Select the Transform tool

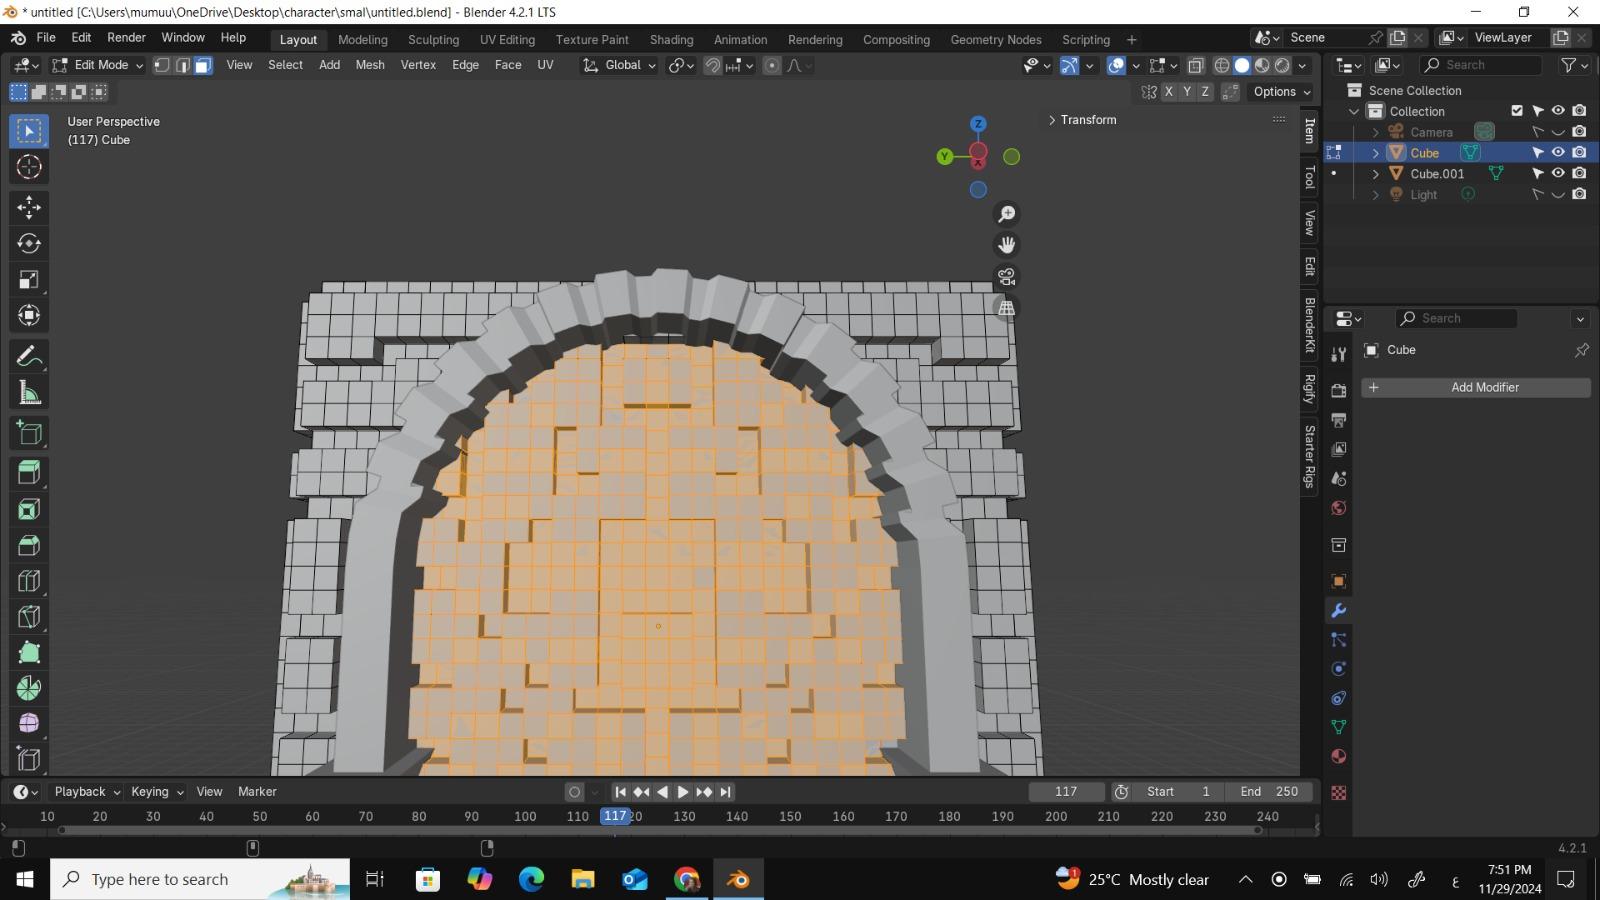[29, 315]
